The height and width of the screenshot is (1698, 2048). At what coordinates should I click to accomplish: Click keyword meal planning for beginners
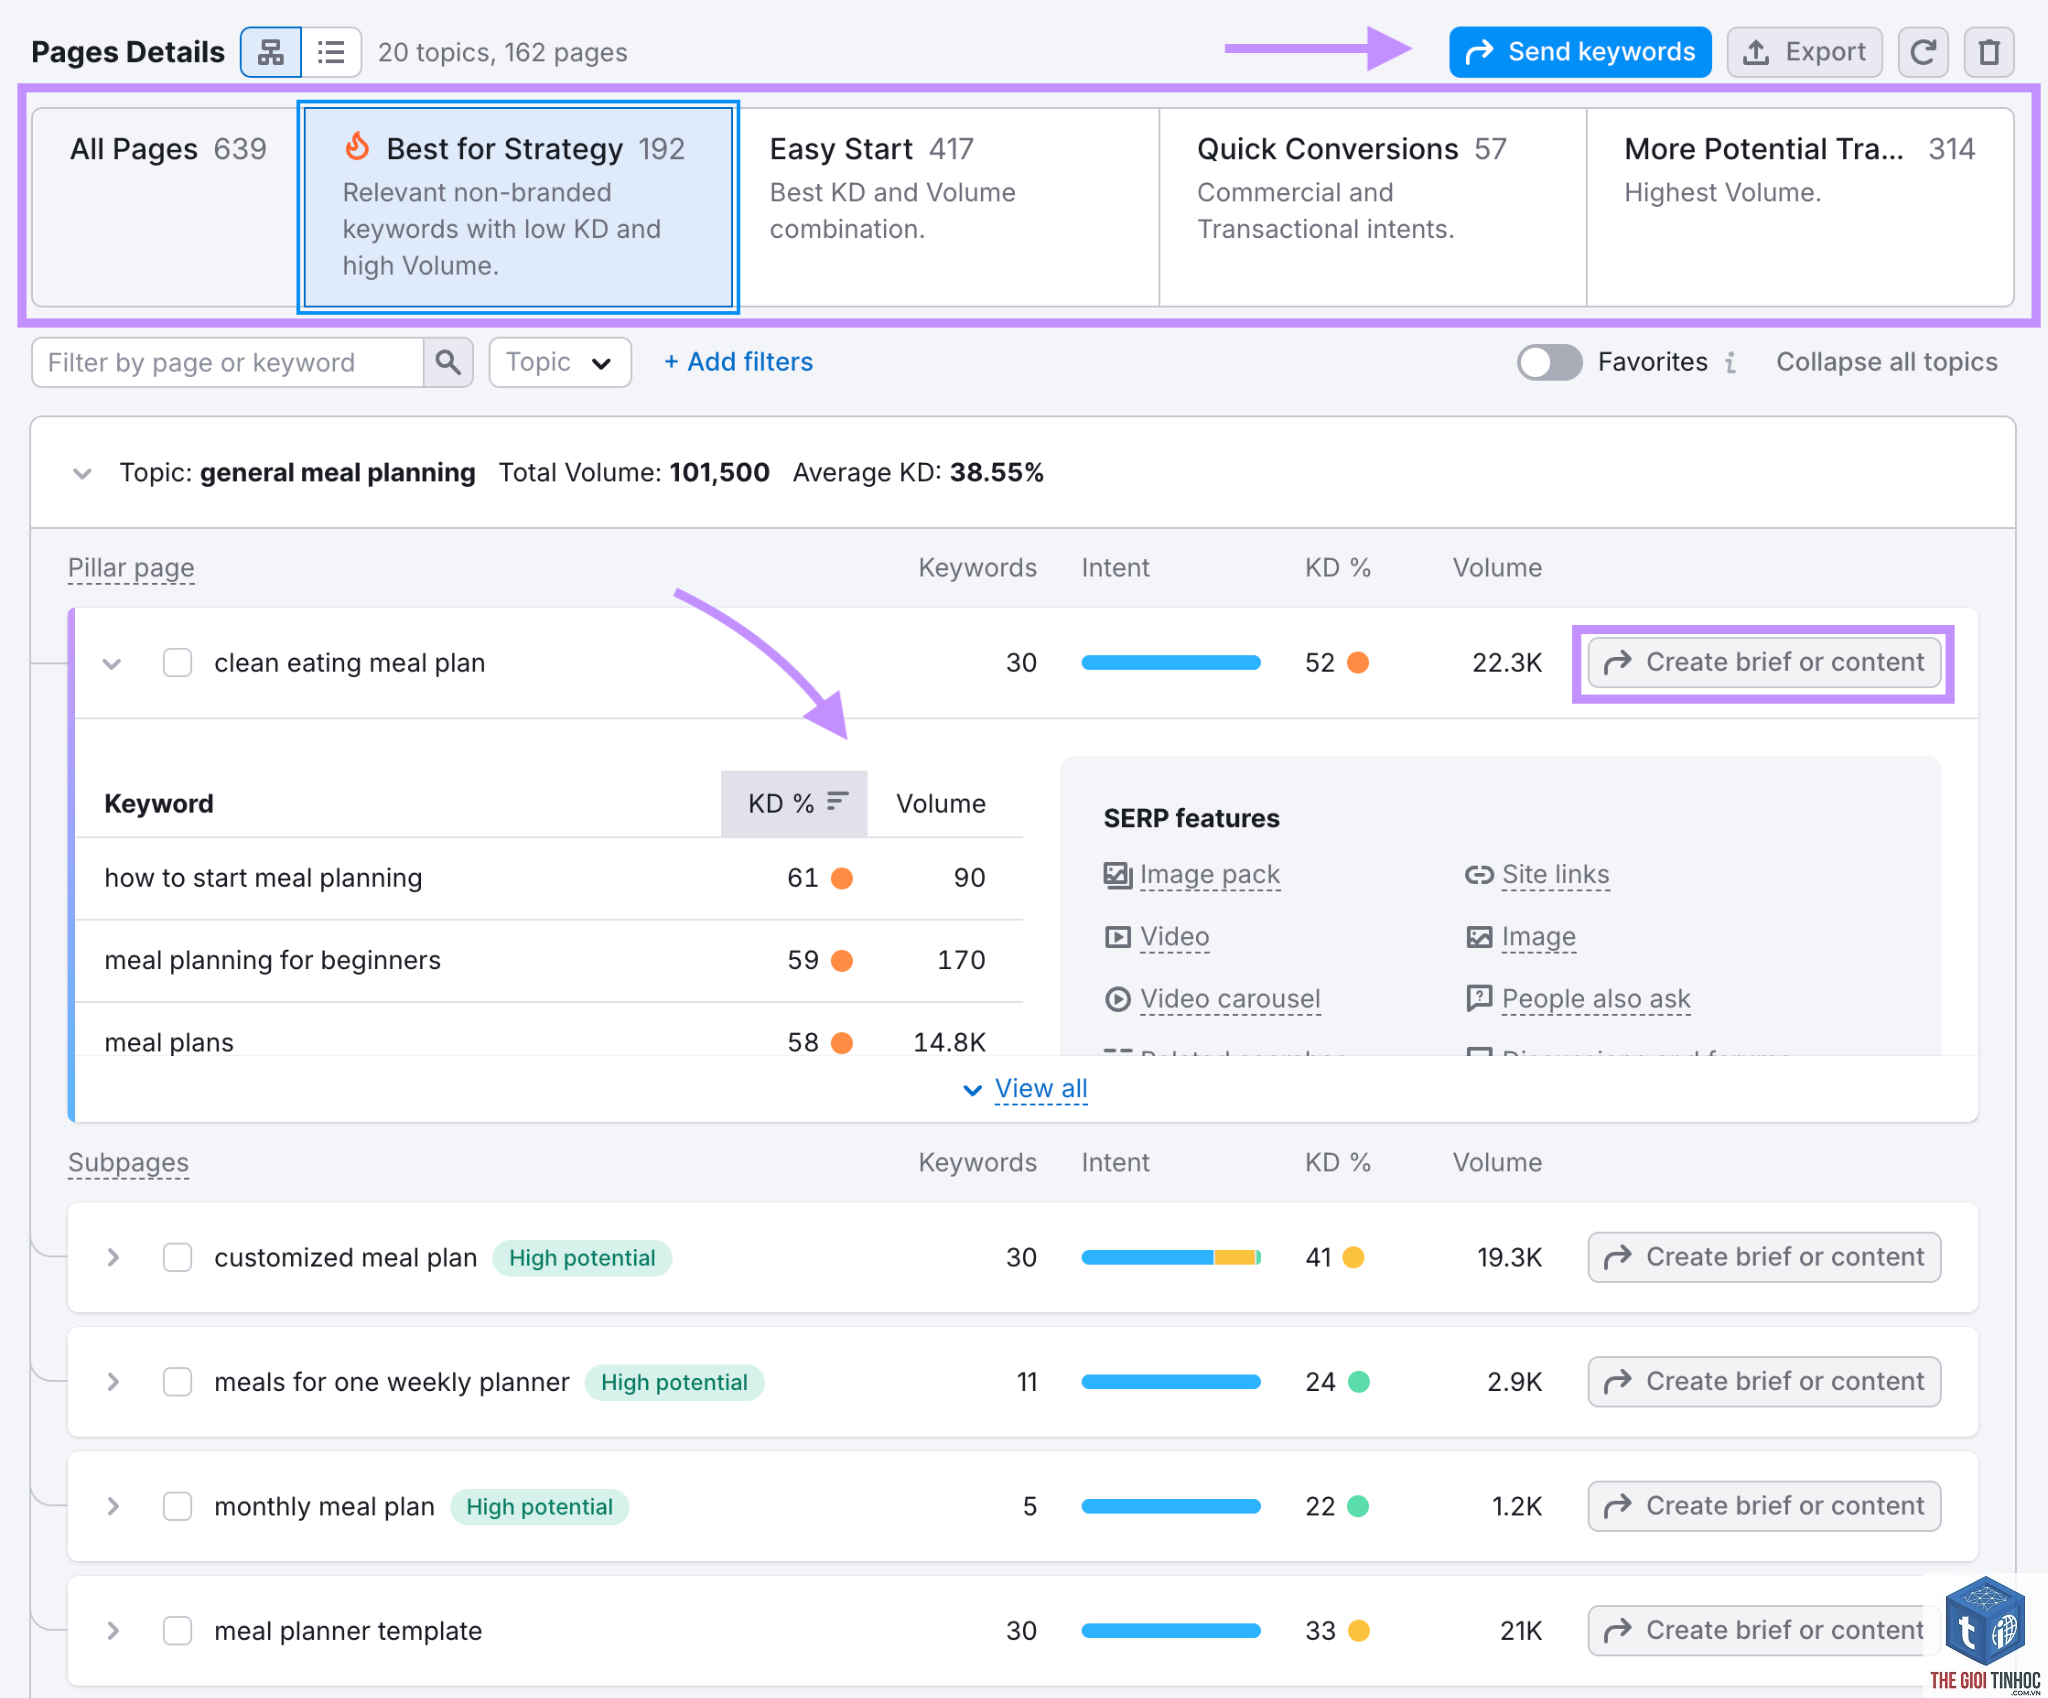click(272, 960)
